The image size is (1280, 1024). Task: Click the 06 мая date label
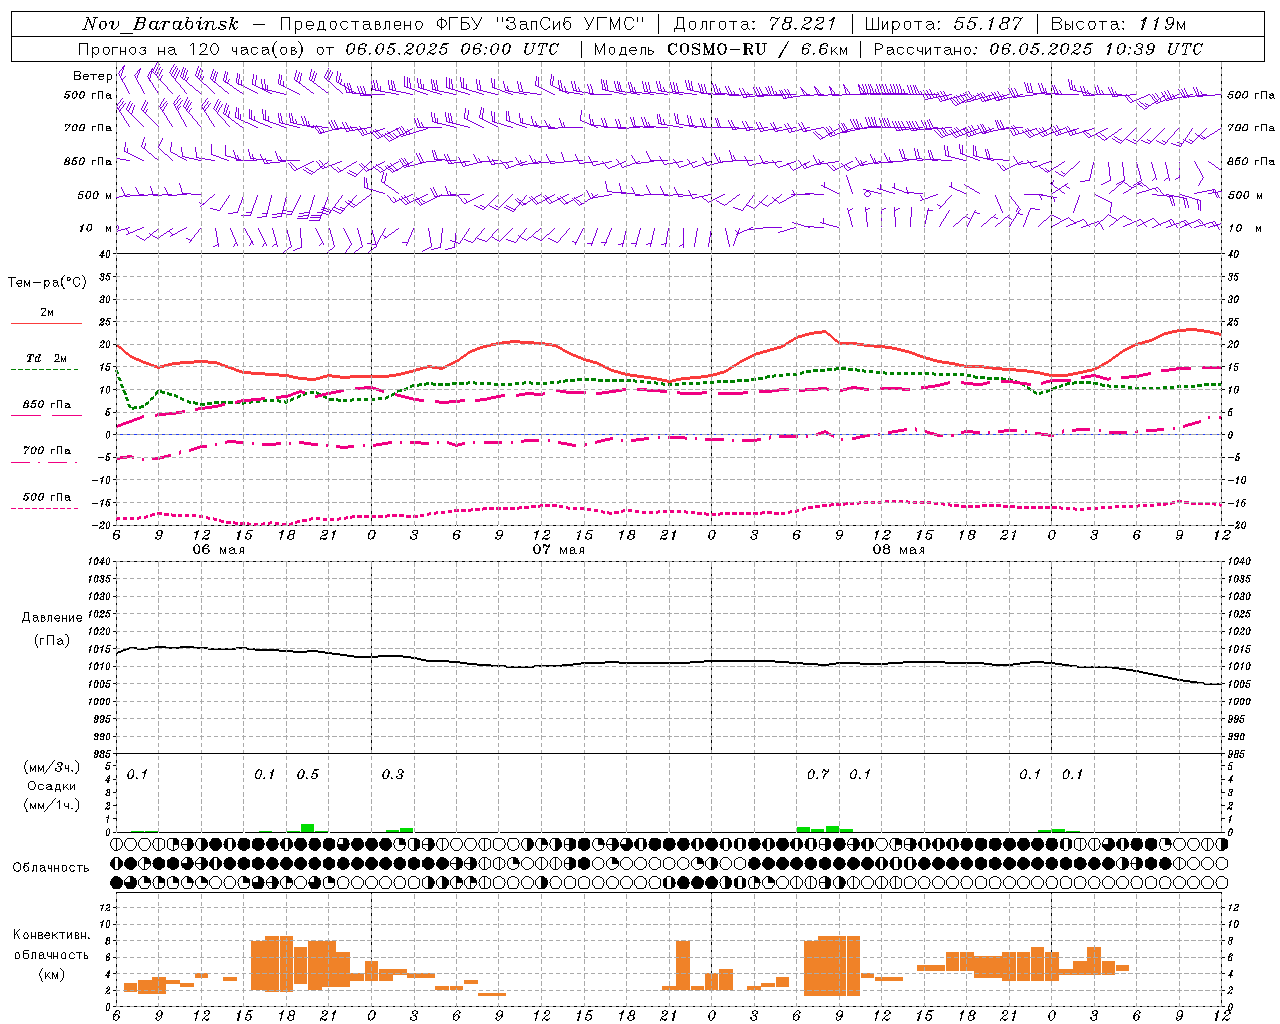(218, 550)
